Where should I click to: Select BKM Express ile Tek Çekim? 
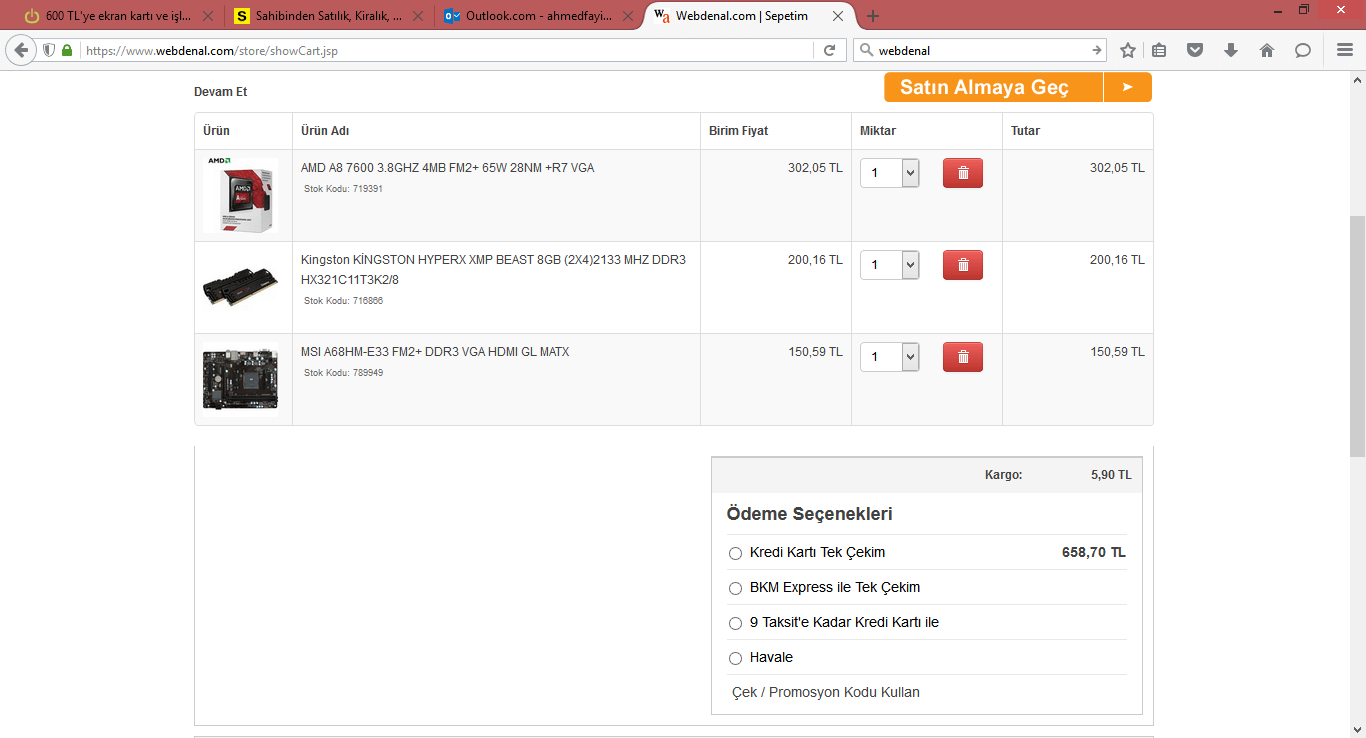click(x=736, y=588)
